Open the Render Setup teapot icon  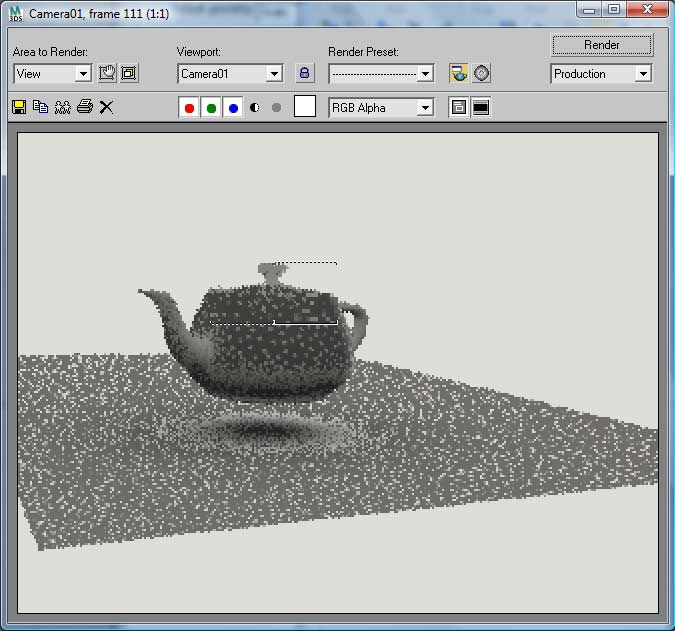459,73
